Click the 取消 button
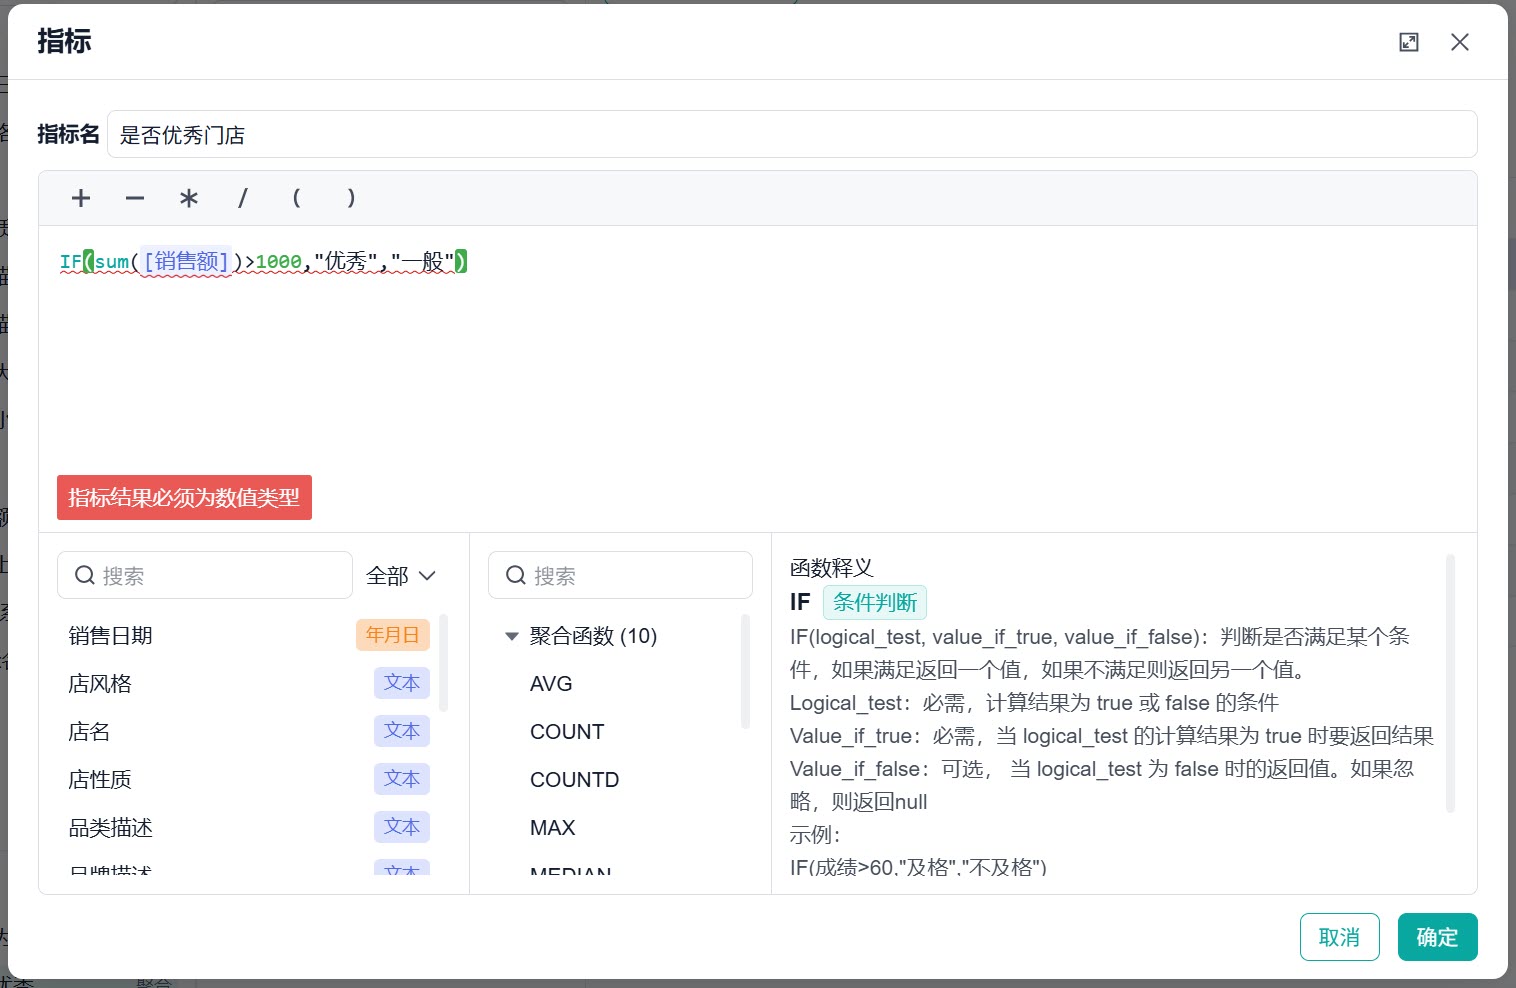Image resolution: width=1516 pixels, height=988 pixels. coord(1339,937)
